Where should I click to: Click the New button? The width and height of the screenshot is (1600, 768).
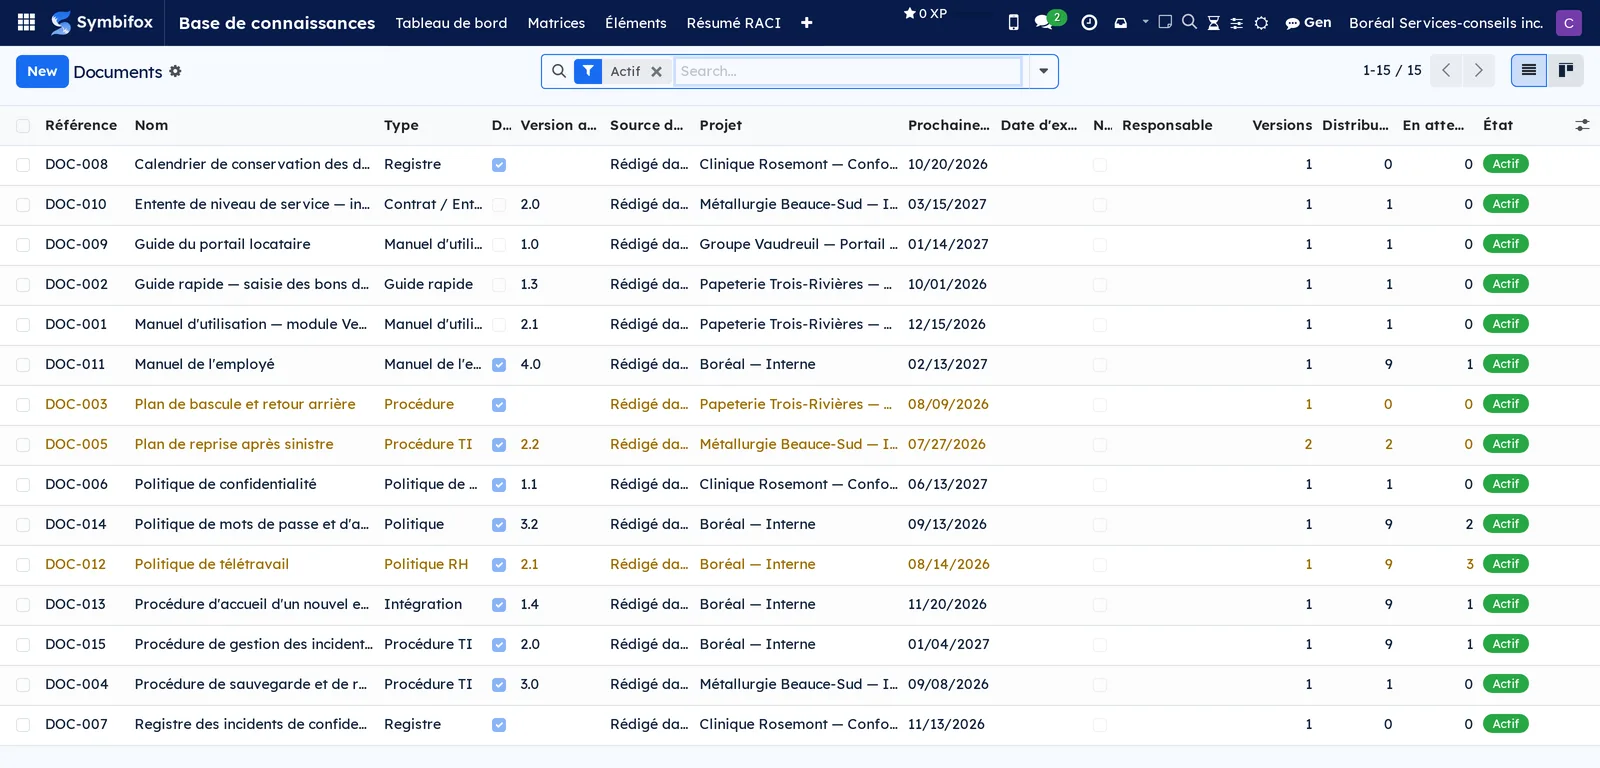[x=42, y=71]
